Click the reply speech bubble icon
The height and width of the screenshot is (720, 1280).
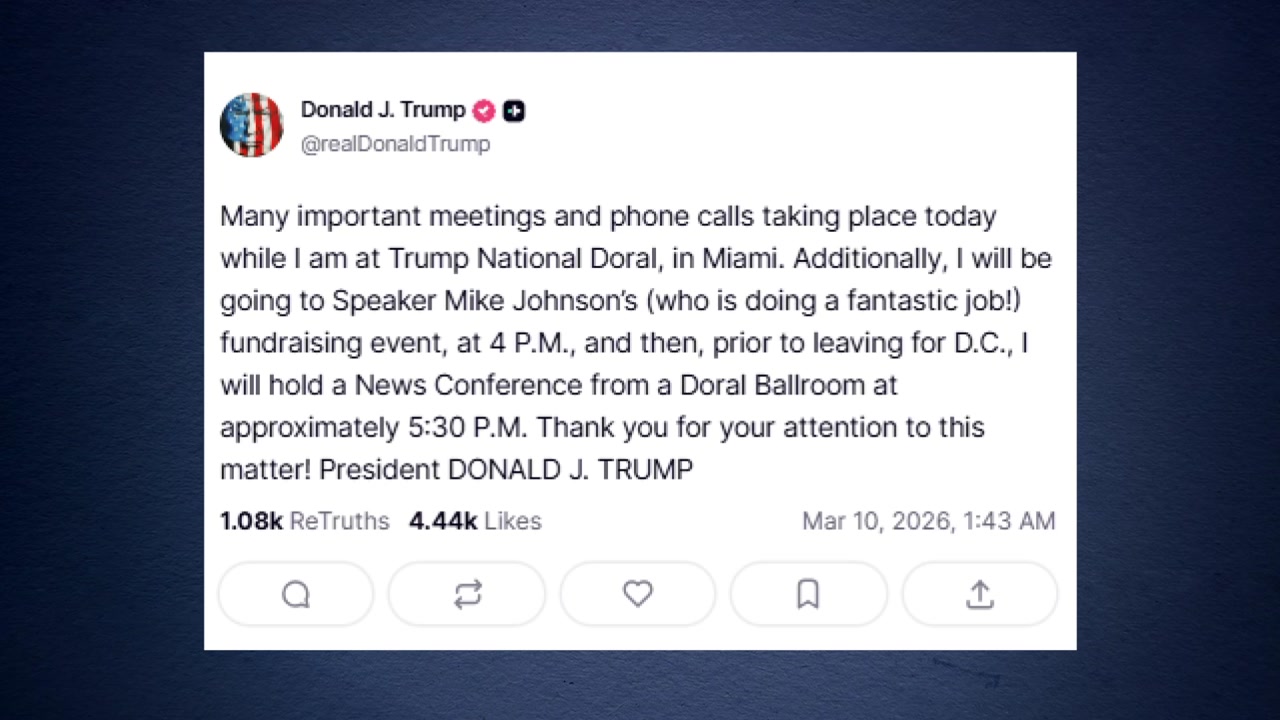tap(296, 595)
